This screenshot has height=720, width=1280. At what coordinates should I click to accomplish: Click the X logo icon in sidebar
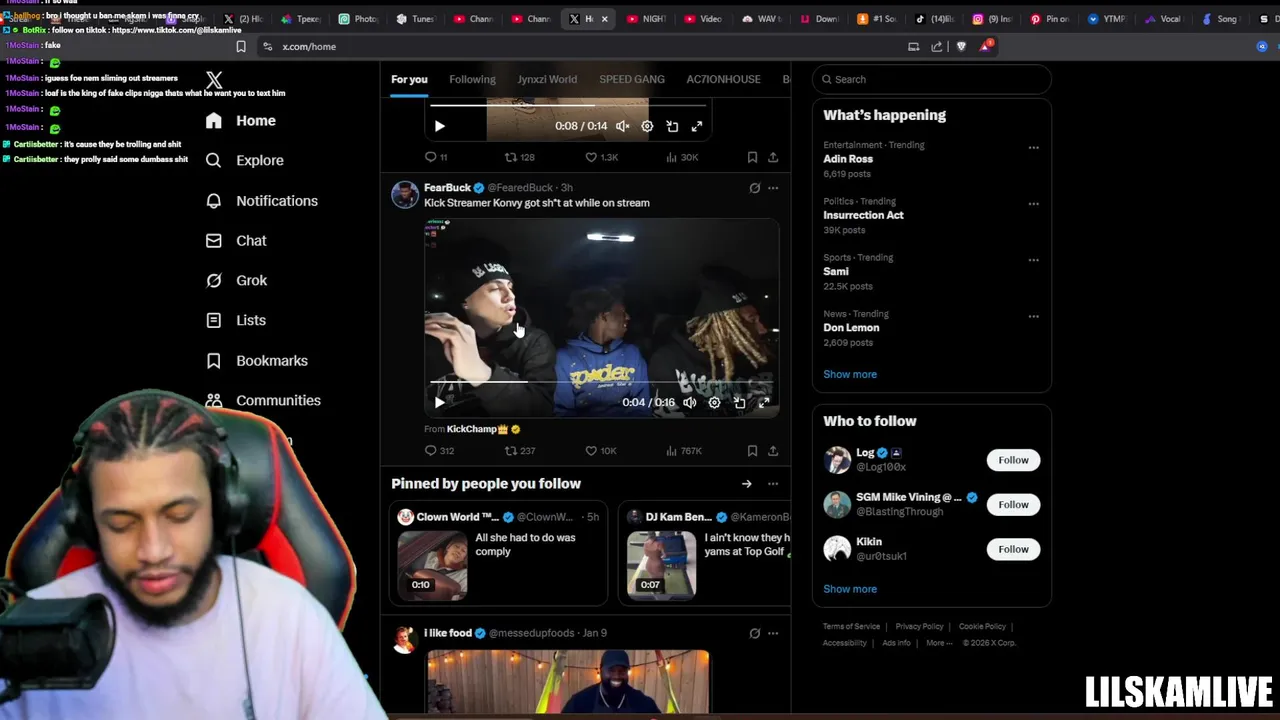pos(214,80)
